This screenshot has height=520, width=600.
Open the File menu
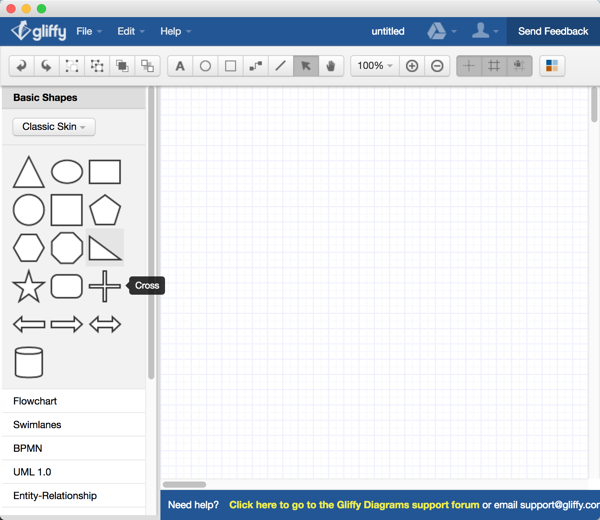[89, 31]
